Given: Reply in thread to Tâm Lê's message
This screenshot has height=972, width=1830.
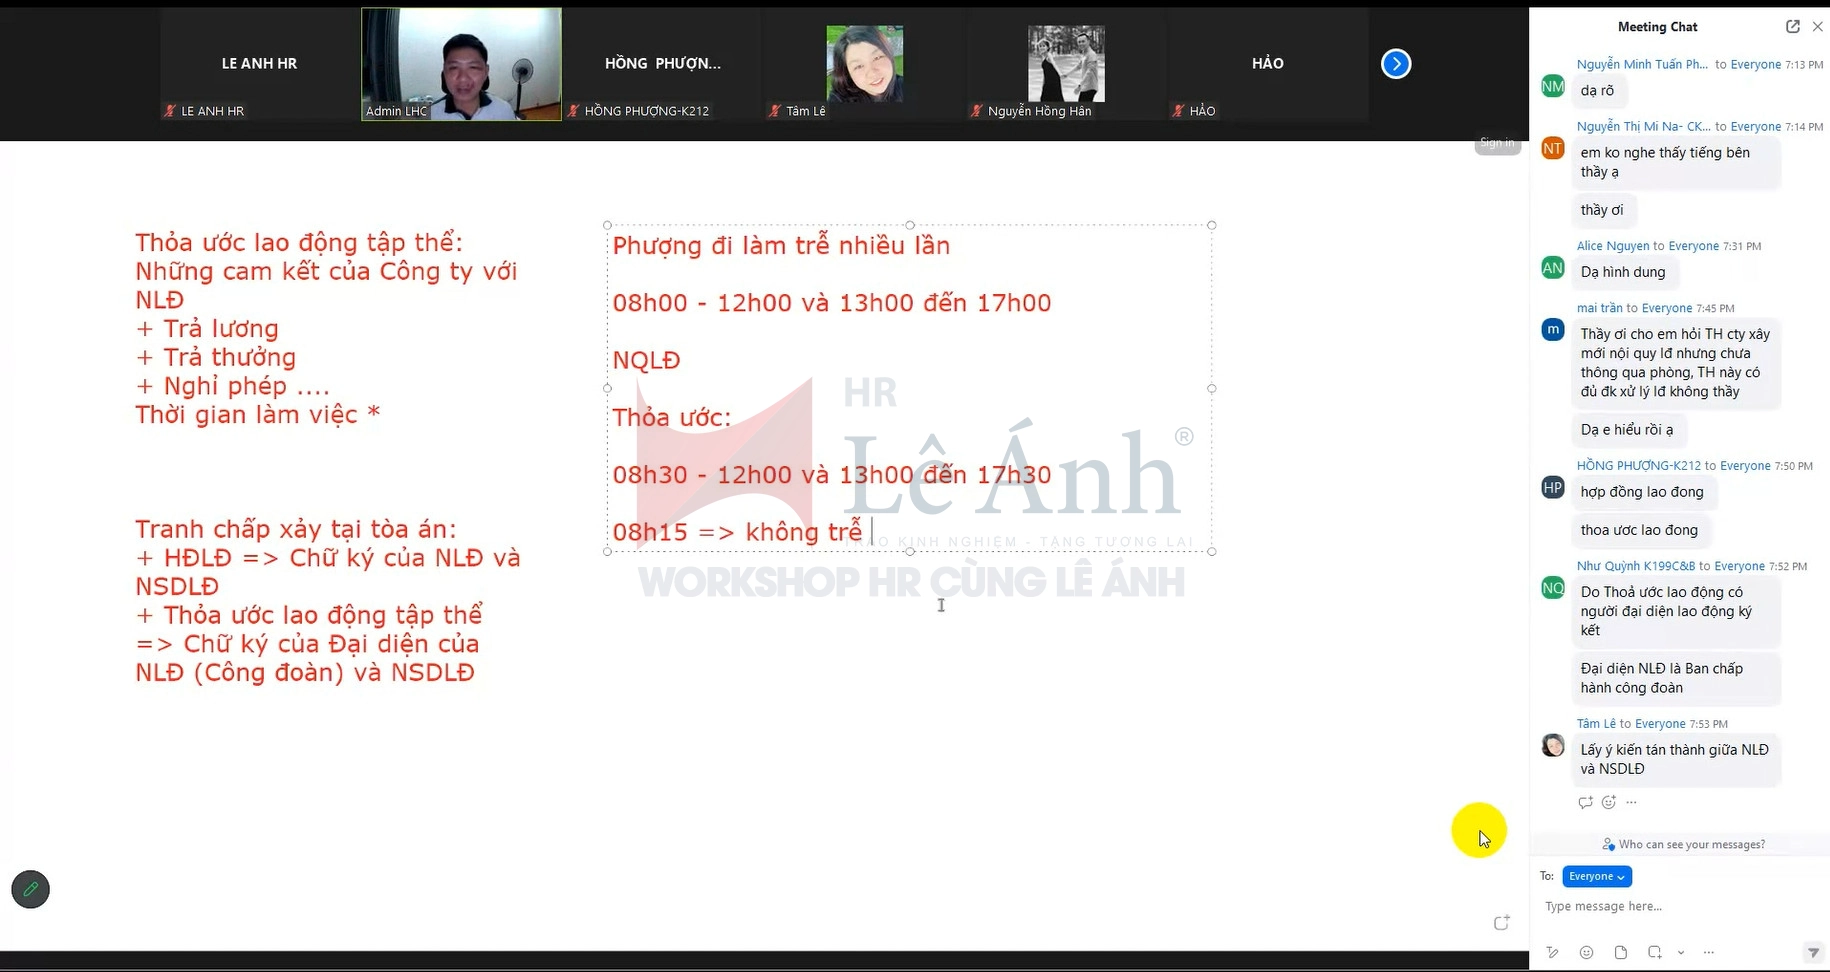Looking at the screenshot, I should pos(1584,802).
